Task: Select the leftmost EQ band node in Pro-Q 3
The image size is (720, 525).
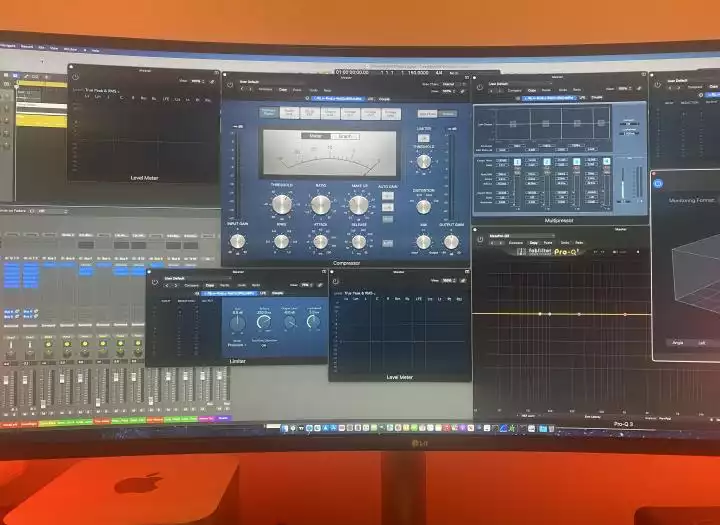Action: click(x=540, y=314)
